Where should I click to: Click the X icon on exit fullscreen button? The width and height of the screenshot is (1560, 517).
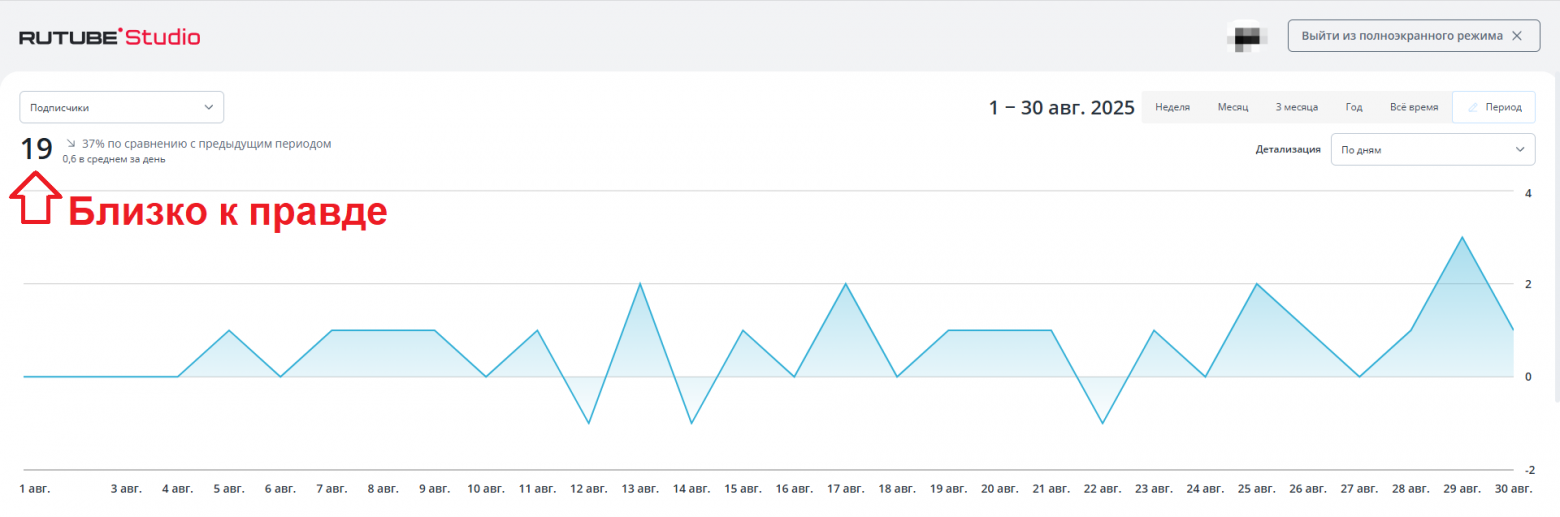(x=1517, y=36)
